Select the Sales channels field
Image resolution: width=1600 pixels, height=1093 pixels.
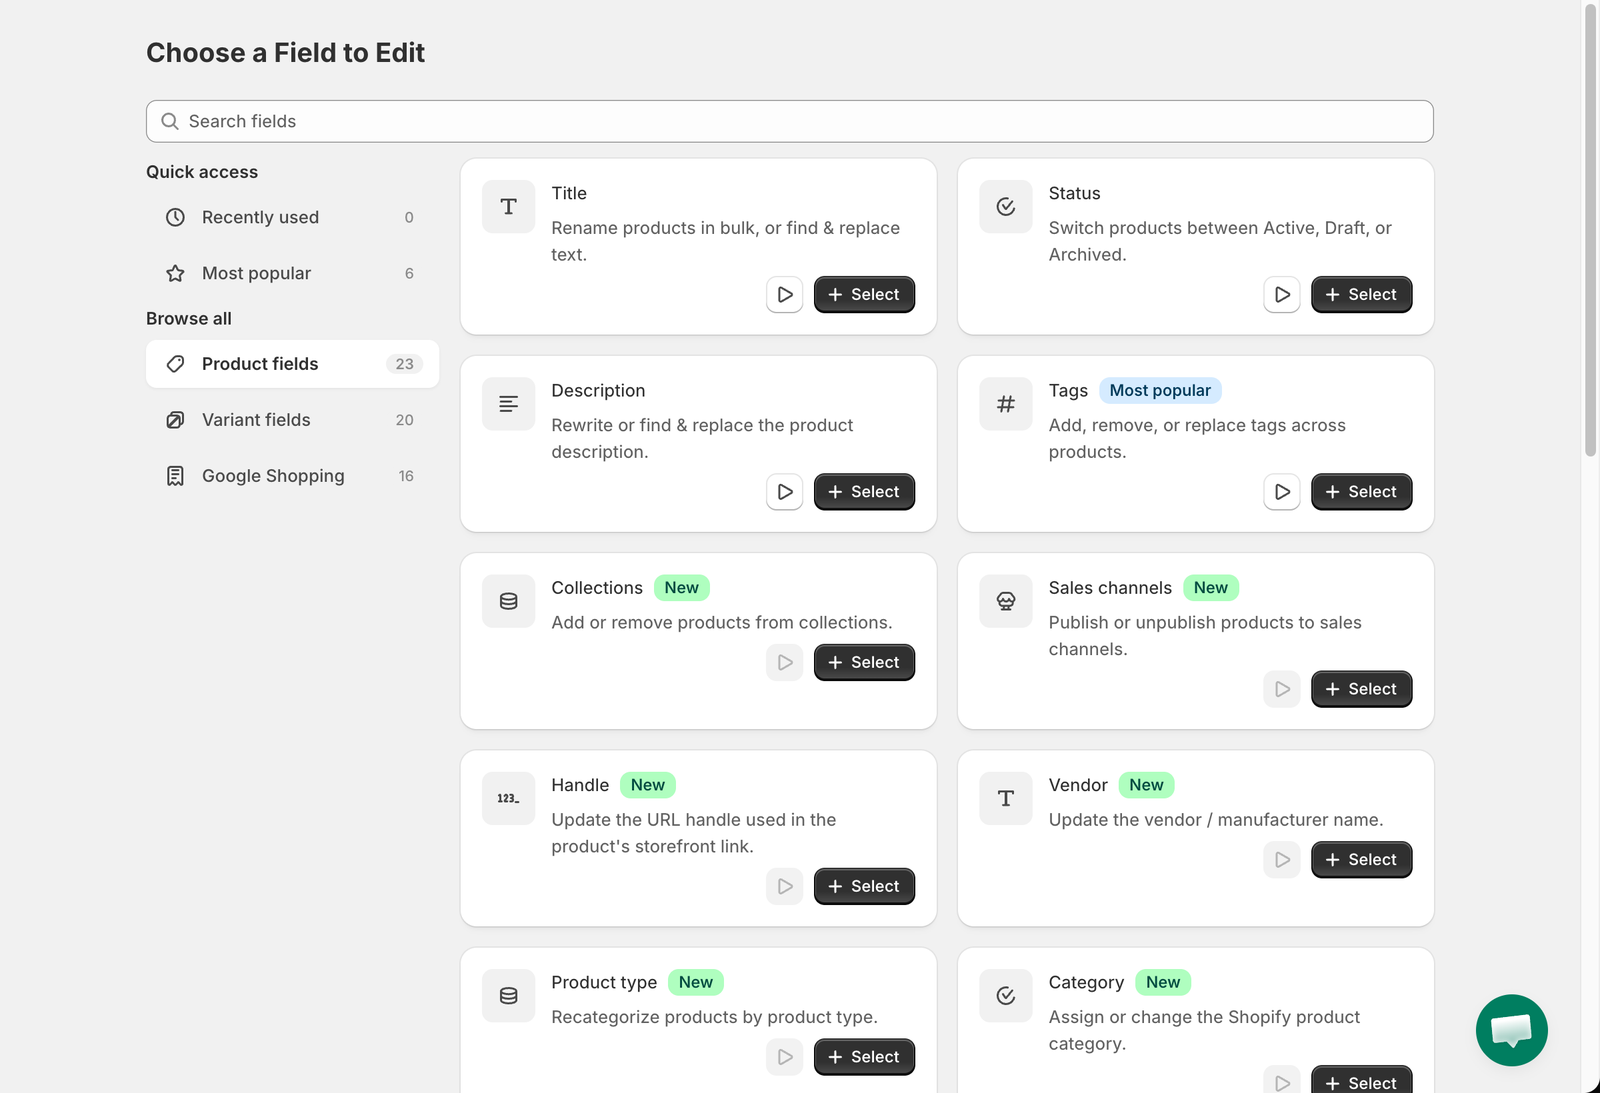click(1361, 689)
